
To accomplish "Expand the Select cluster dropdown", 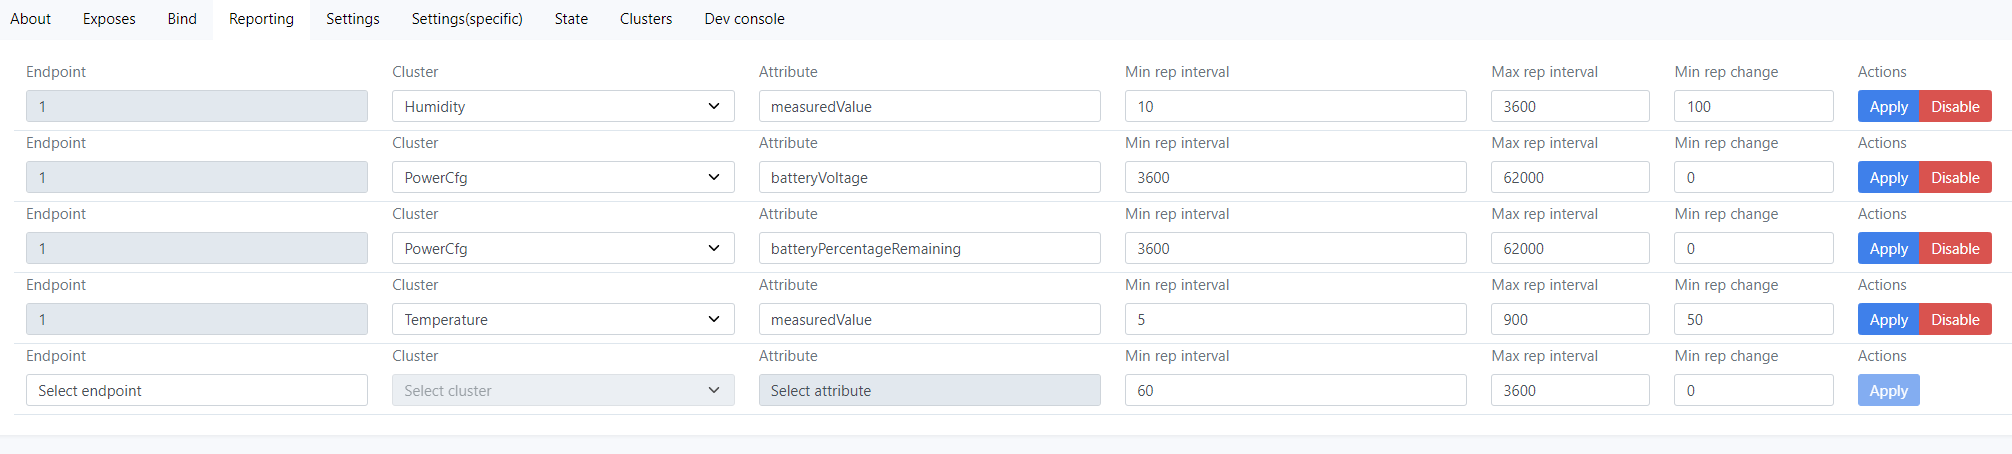I will 563,390.
